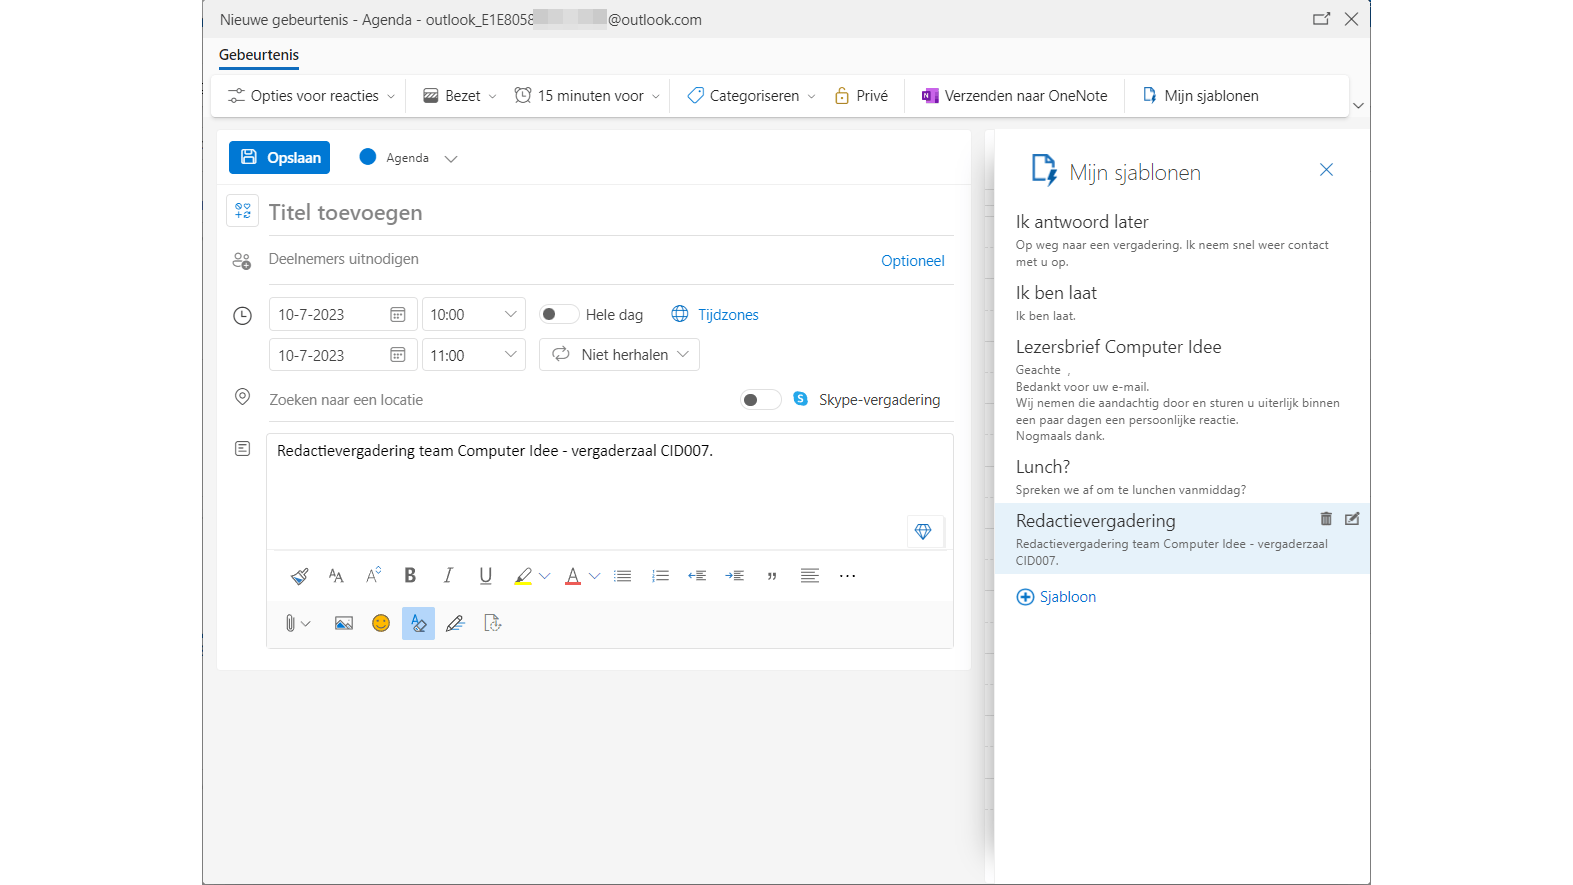
Task: Click the Deelnemers uitnodigen field
Action: pos(570,260)
